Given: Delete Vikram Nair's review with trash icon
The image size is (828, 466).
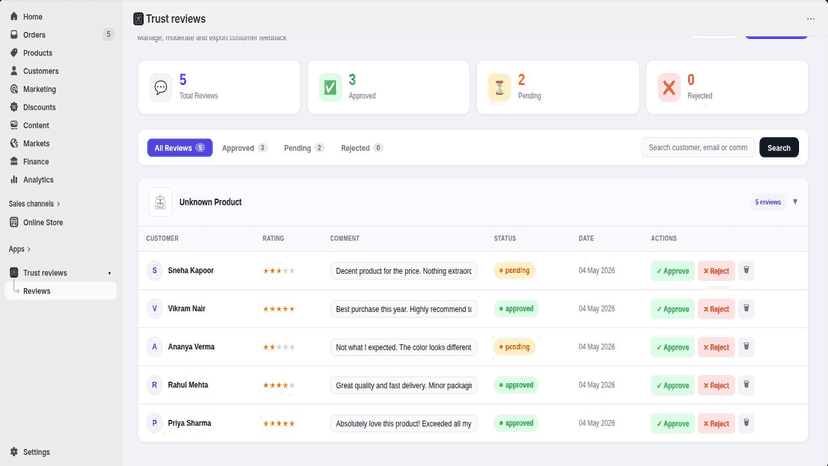Looking at the screenshot, I should click(x=746, y=308).
